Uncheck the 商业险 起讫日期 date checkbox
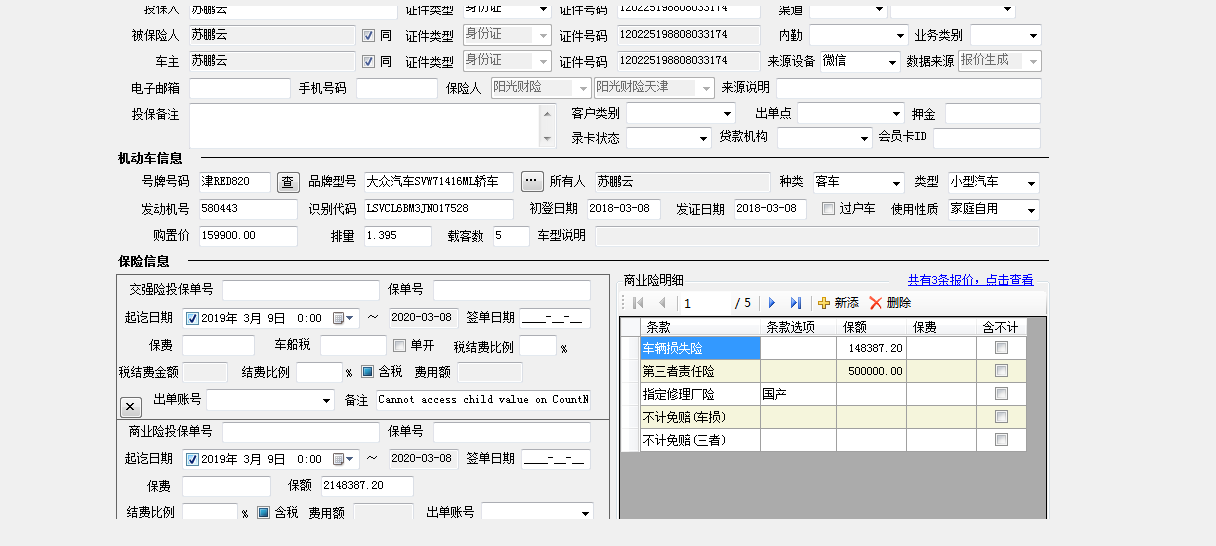 pos(193,459)
